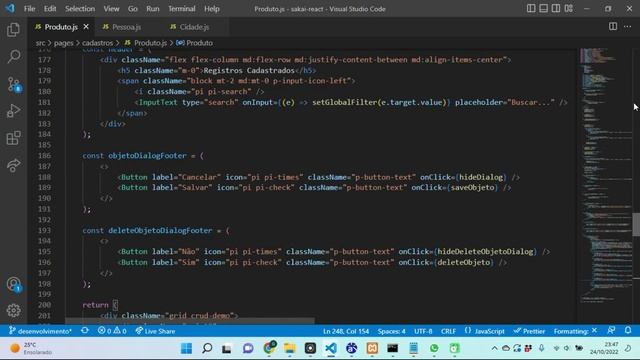This screenshot has width=640, height=360.
Task: Open the Help menu
Action: tap(211, 9)
